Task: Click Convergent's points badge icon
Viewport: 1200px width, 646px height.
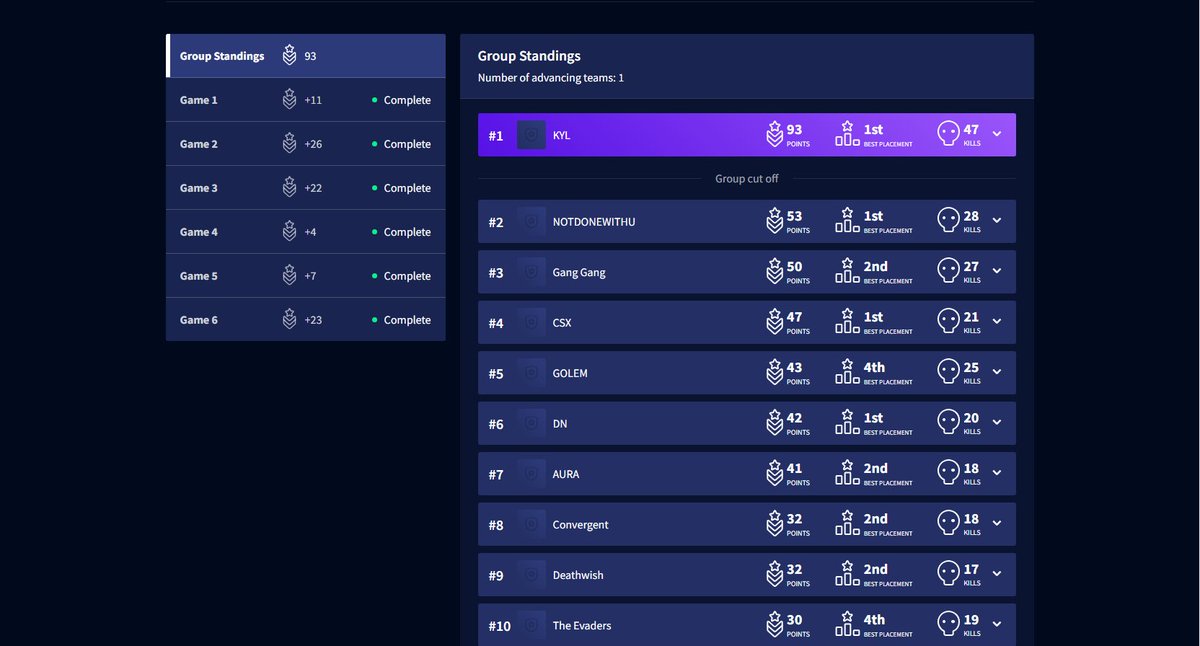Action: (x=774, y=524)
